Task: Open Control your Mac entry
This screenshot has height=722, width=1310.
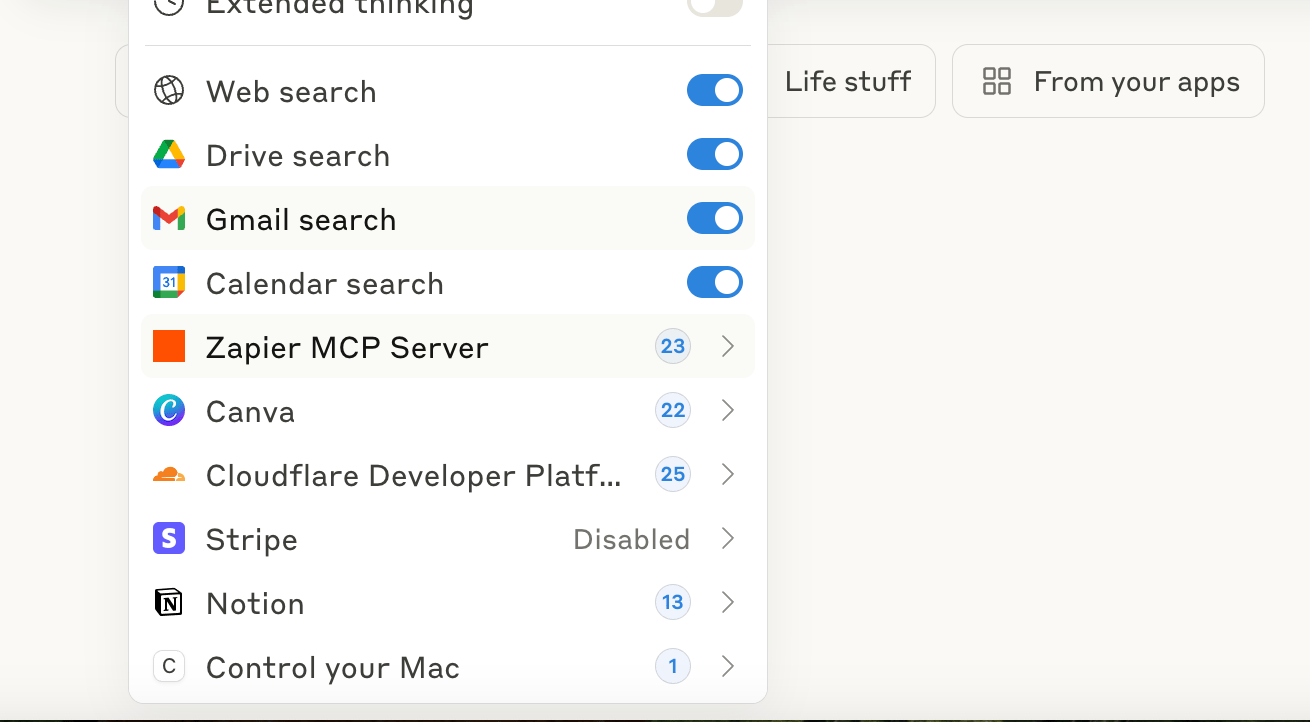Action: (x=448, y=666)
